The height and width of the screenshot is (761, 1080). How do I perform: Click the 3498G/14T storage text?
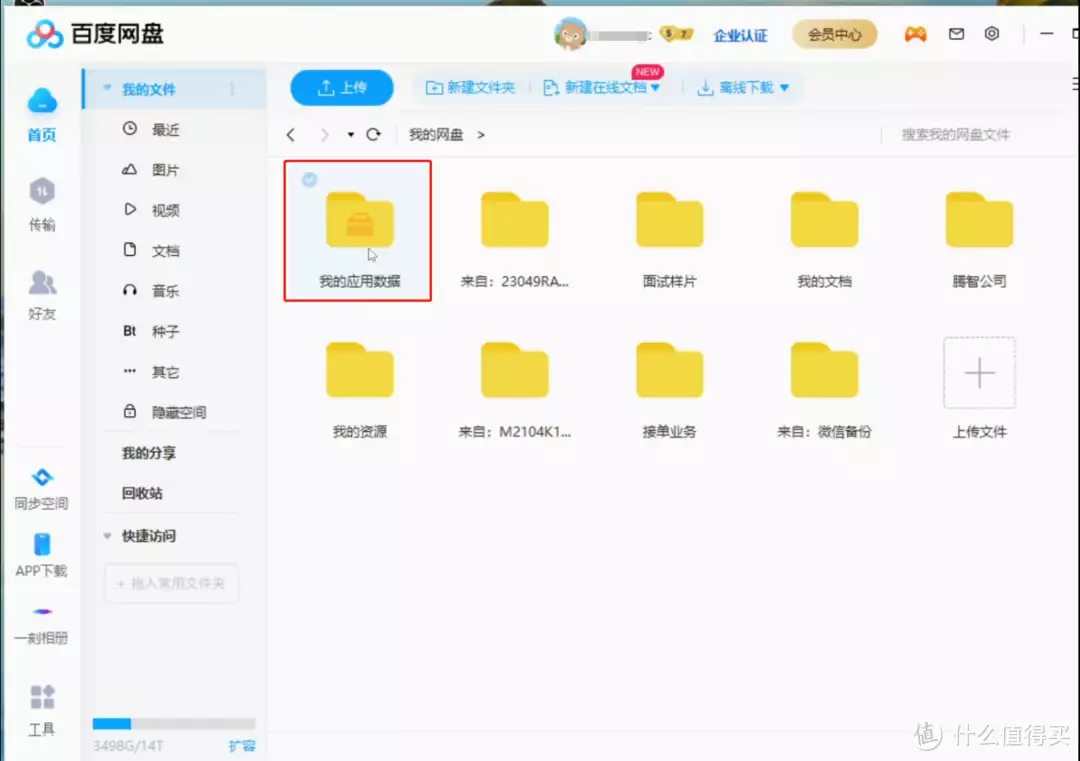(128, 746)
